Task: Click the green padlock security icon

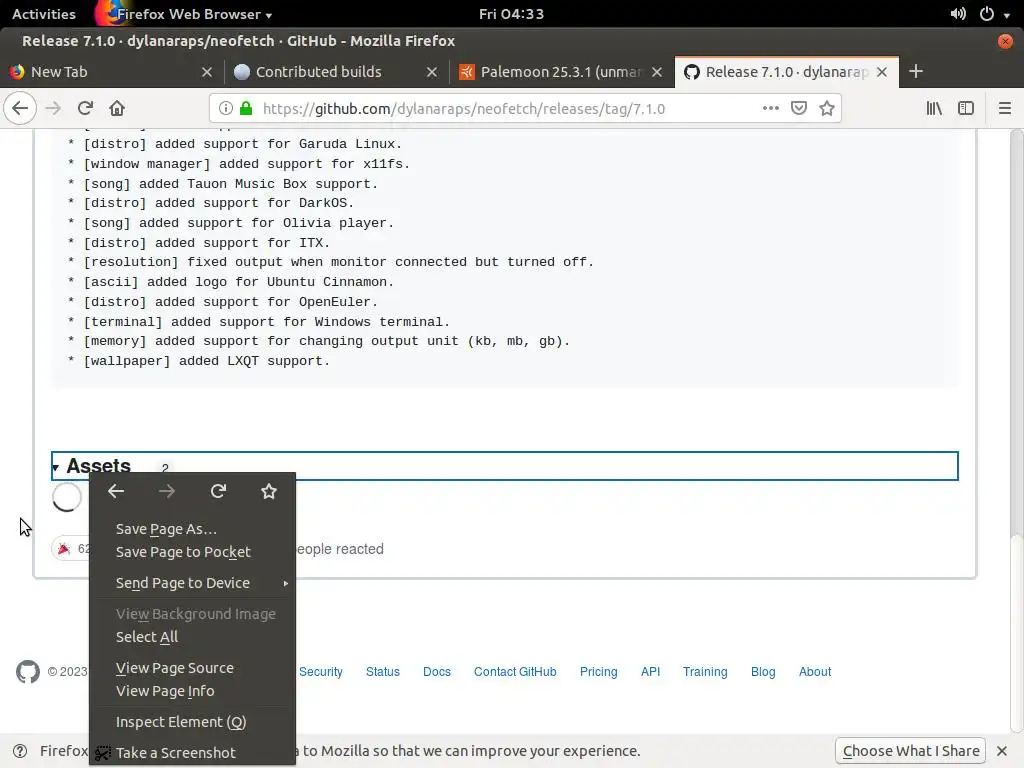Action: tap(246, 108)
